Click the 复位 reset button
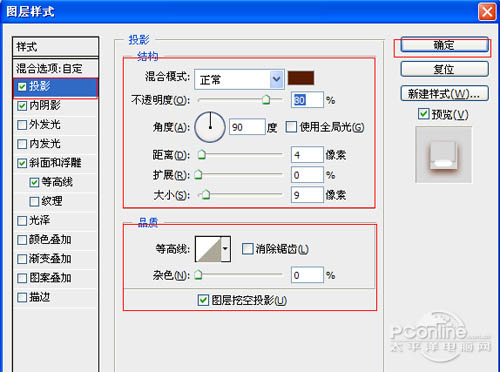Image resolution: width=500 pixels, height=372 pixels. 444,69
